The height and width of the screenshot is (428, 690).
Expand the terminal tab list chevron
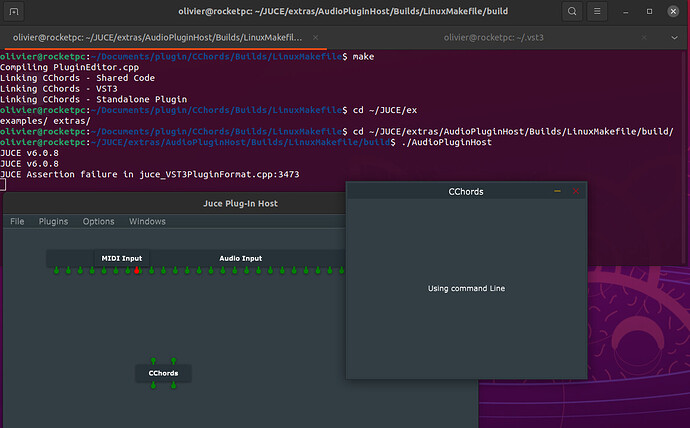pyautogui.click(x=674, y=38)
